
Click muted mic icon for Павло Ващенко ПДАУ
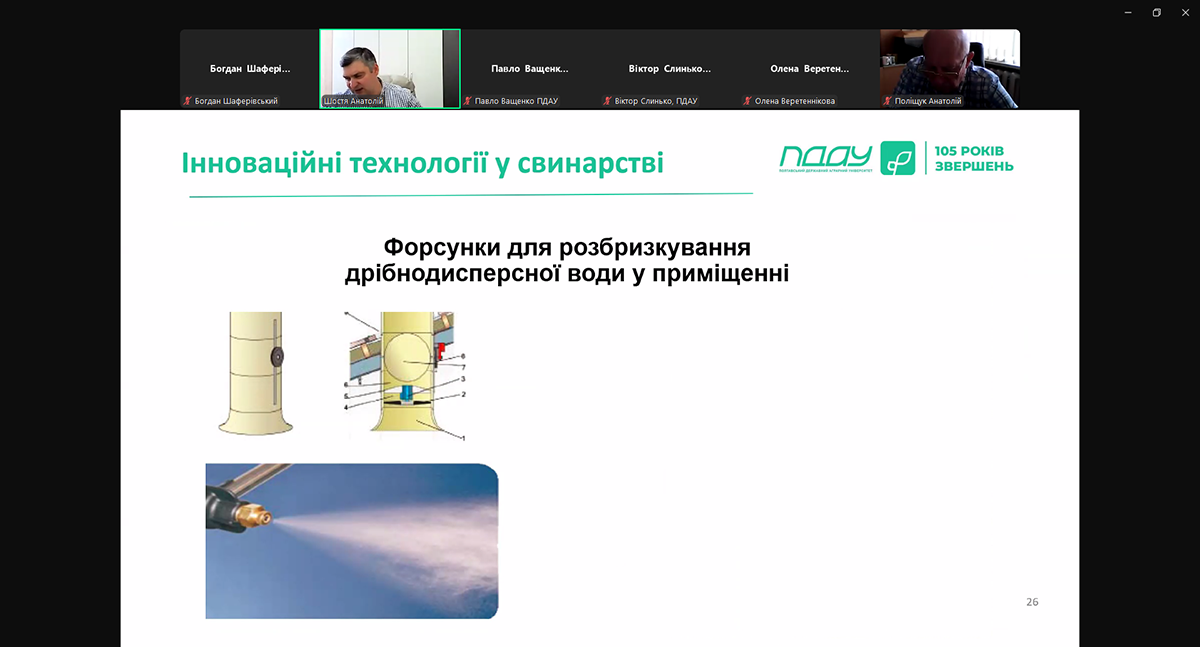(467, 101)
